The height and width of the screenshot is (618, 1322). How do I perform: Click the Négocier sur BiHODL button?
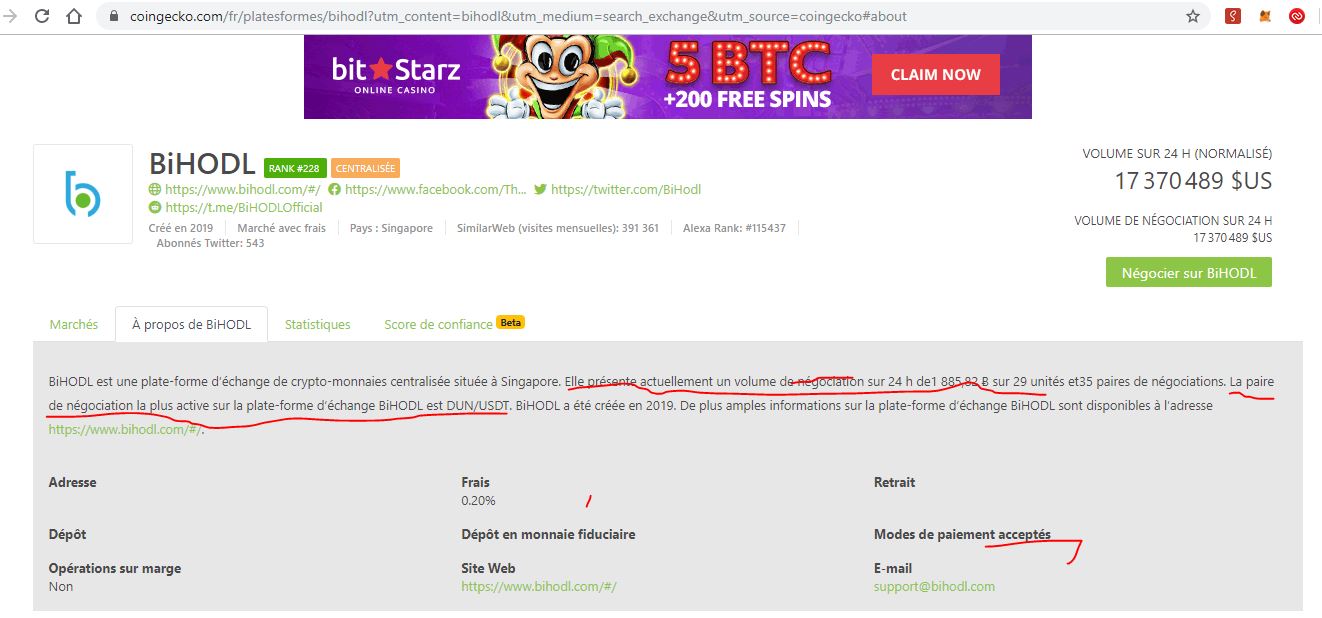1189,272
